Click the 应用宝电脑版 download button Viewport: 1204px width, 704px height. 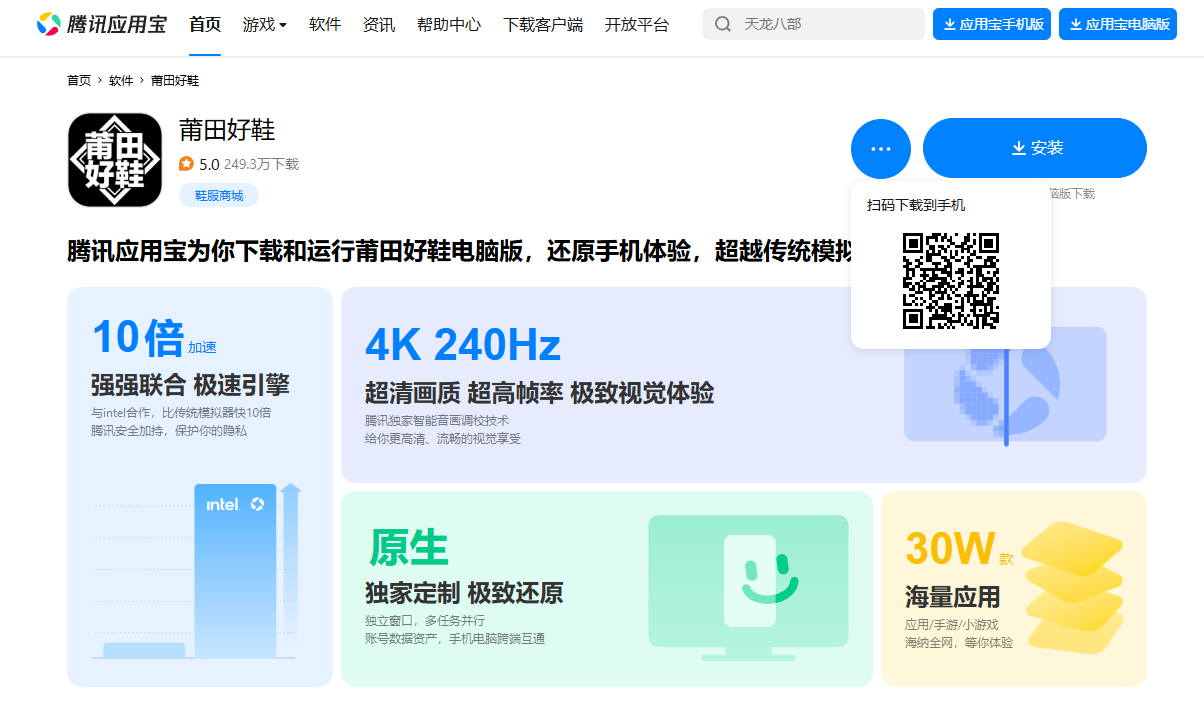(x=1117, y=24)
